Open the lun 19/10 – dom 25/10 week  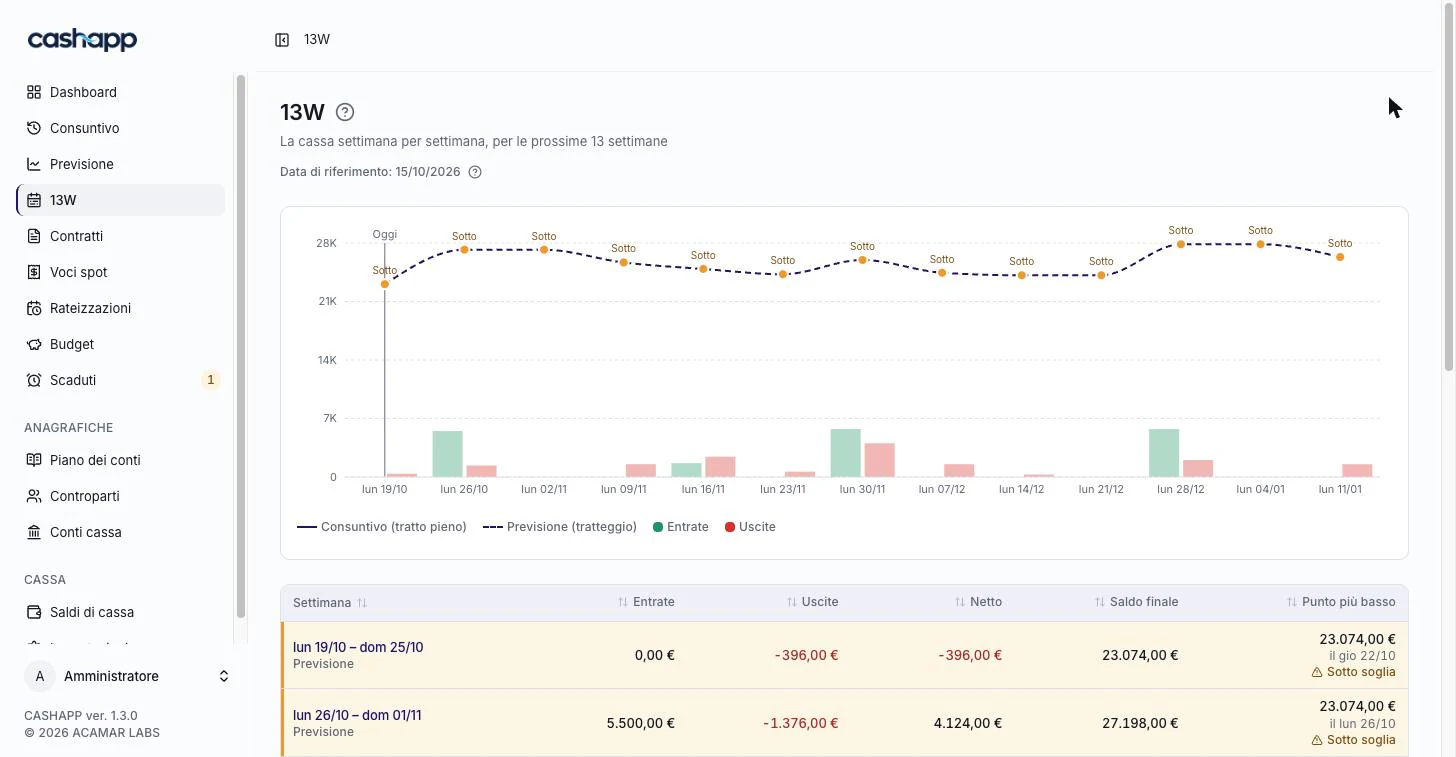point(358,647)
